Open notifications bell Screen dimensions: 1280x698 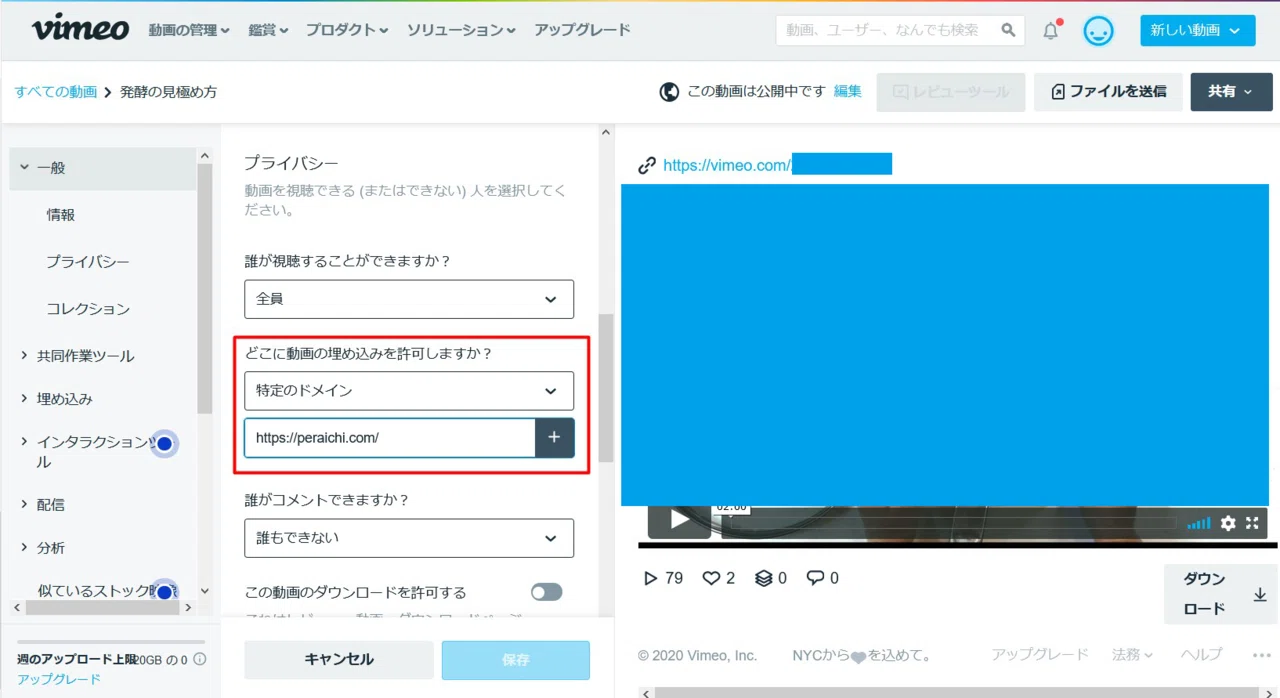[x=1051, y=30]
